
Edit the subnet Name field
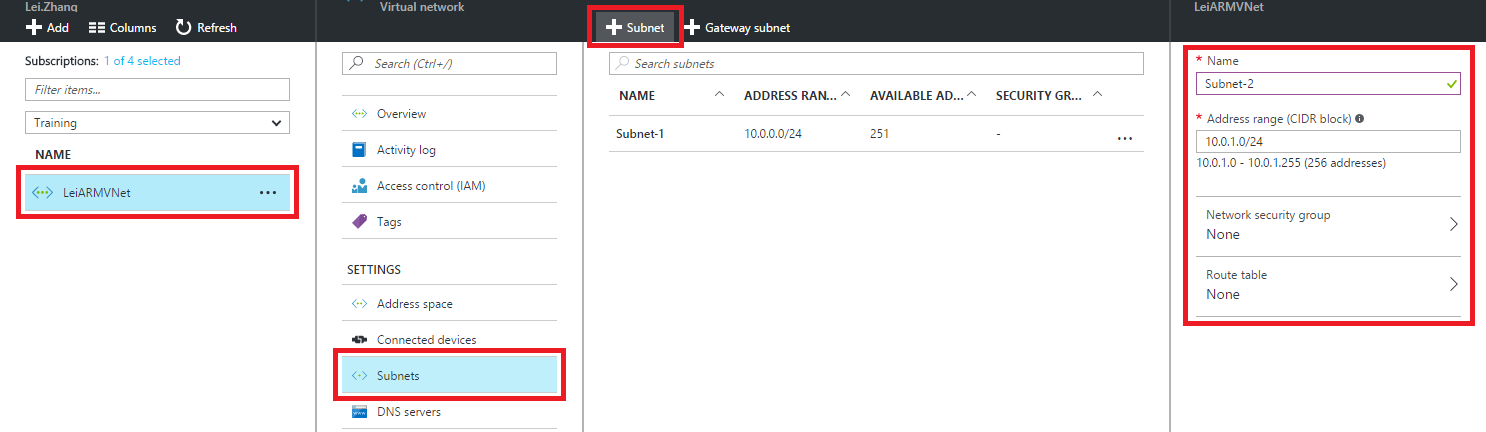point(1328,84)
